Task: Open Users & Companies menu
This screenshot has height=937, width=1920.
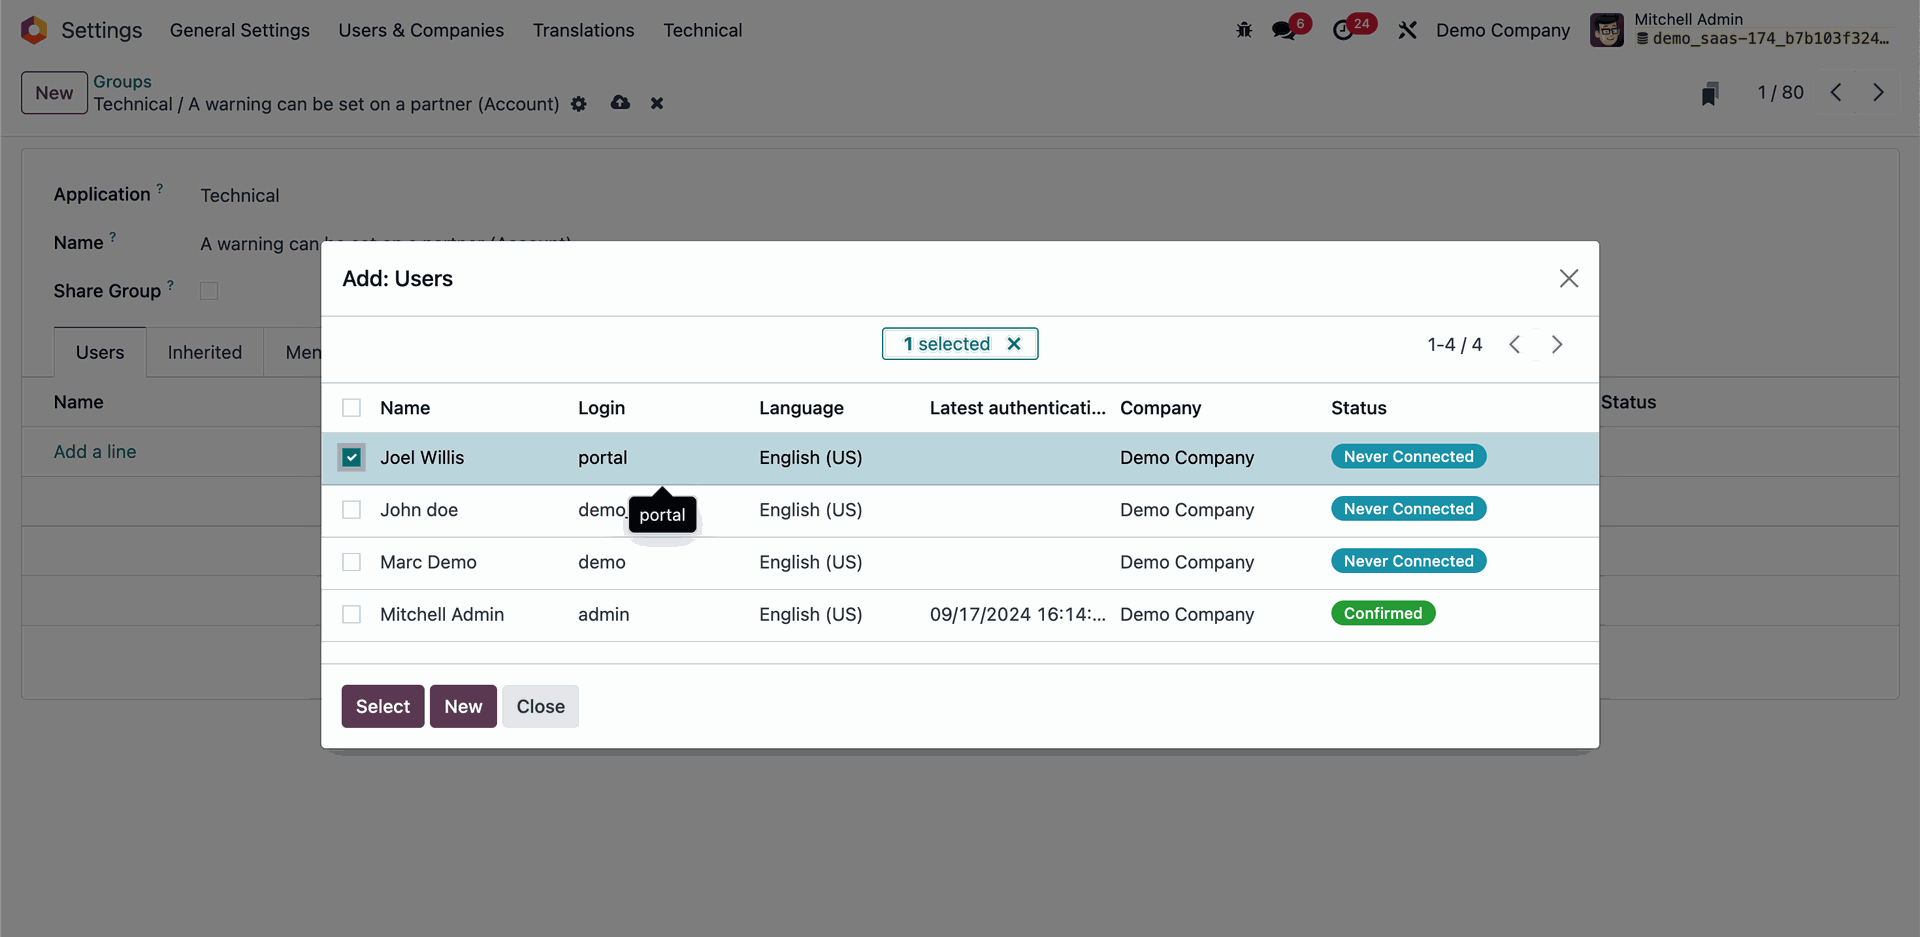Action: [421, 30]
